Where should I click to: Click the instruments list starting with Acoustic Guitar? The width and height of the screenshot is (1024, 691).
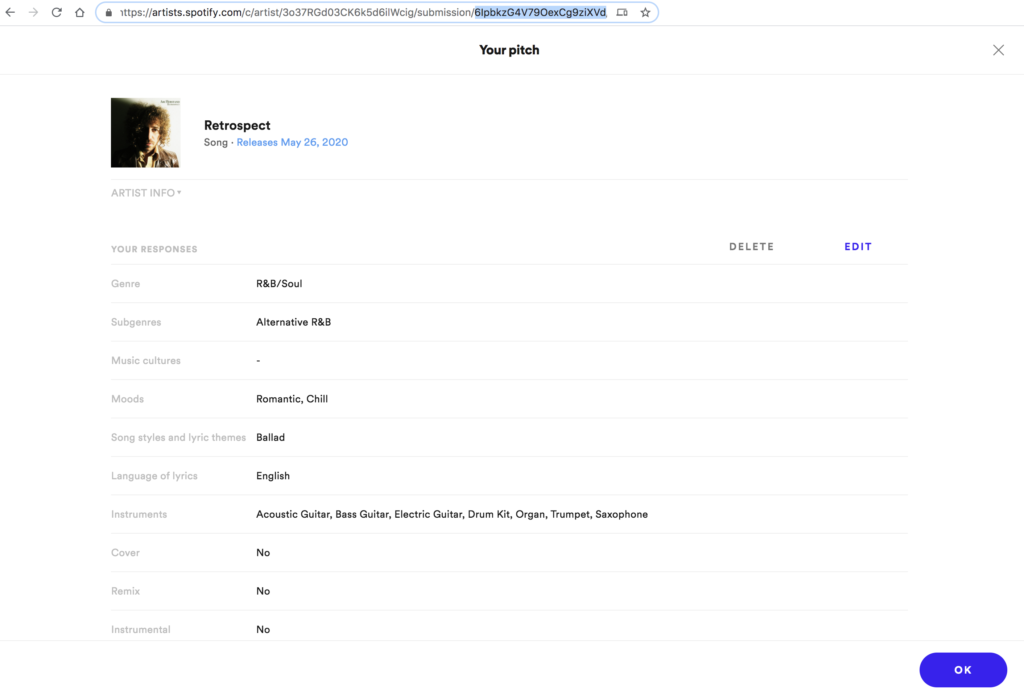451,514
